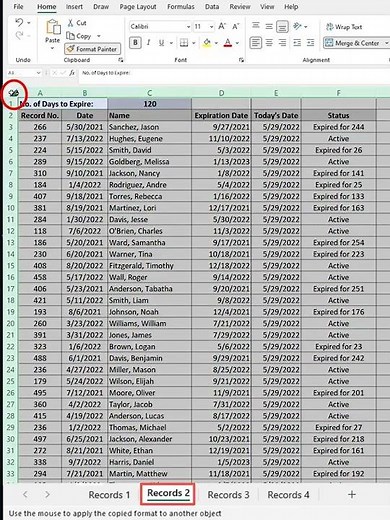Open the Records 1 sheet tab
Viewport: 390px width, 520px height.
point(109,495)
